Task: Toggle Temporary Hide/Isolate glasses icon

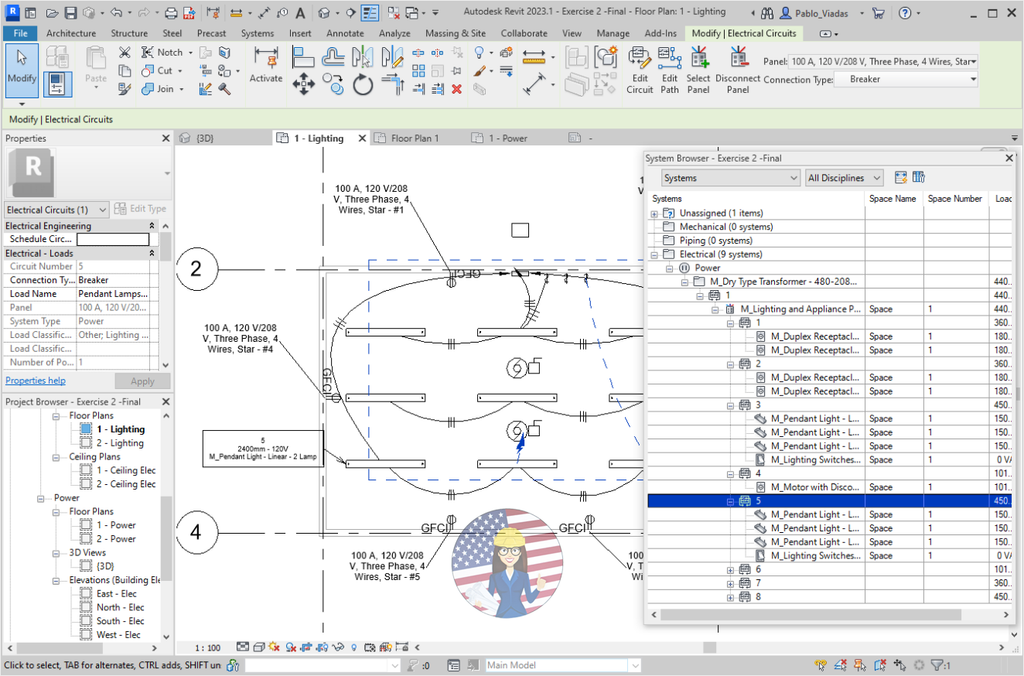Action: (339, 647)
